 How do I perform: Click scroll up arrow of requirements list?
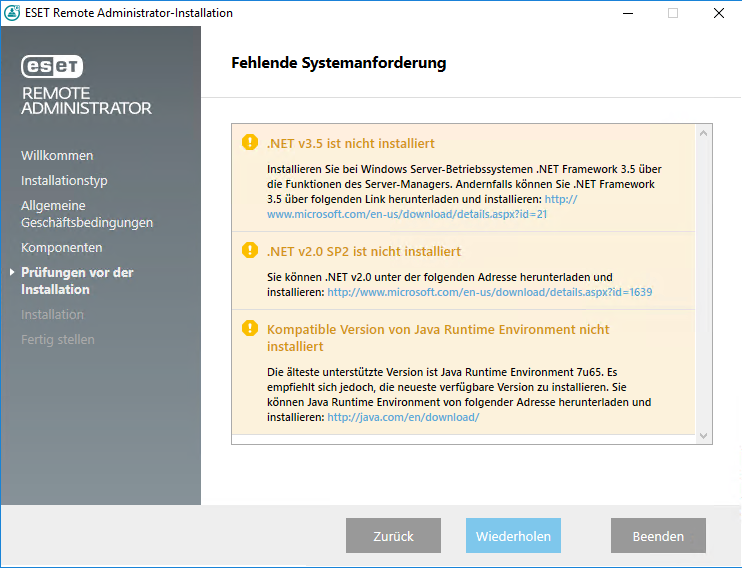703,133
